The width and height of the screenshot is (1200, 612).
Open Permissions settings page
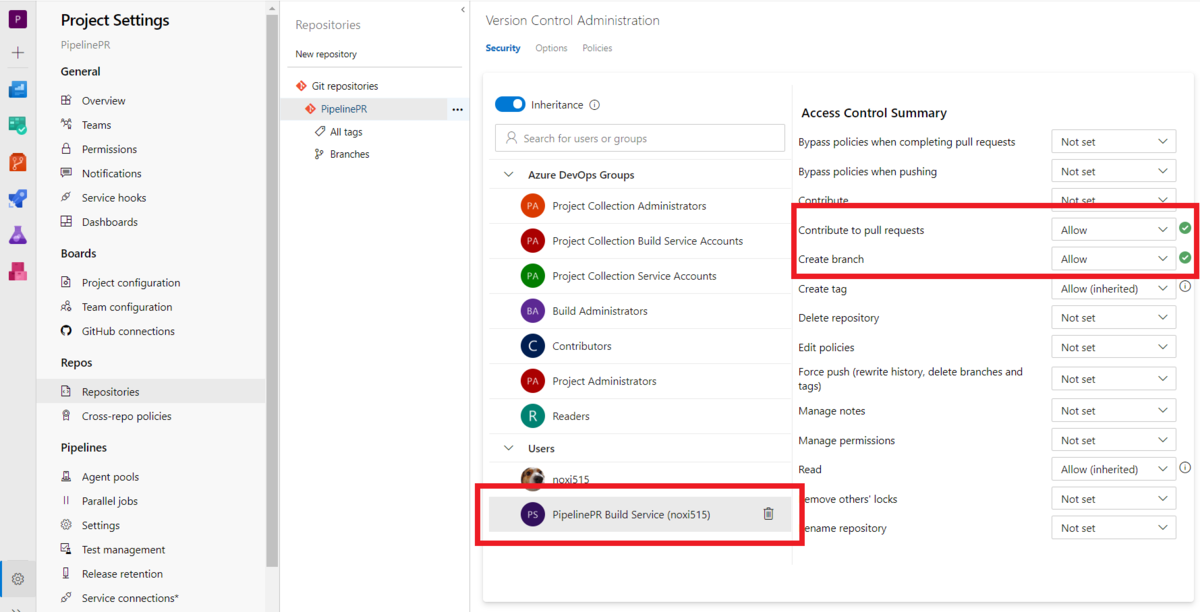pyautogui.click(x=110, y=149)
